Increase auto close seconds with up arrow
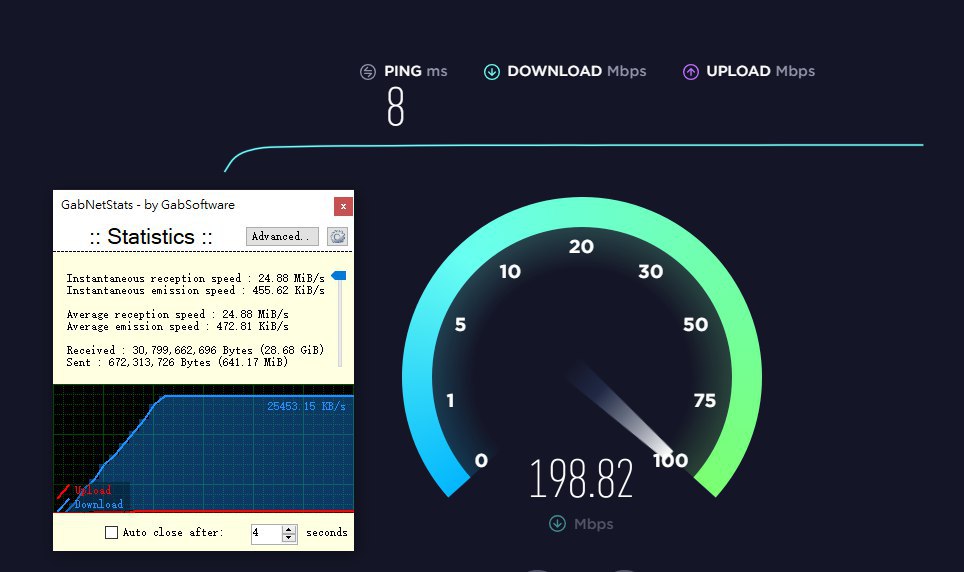 289,529
